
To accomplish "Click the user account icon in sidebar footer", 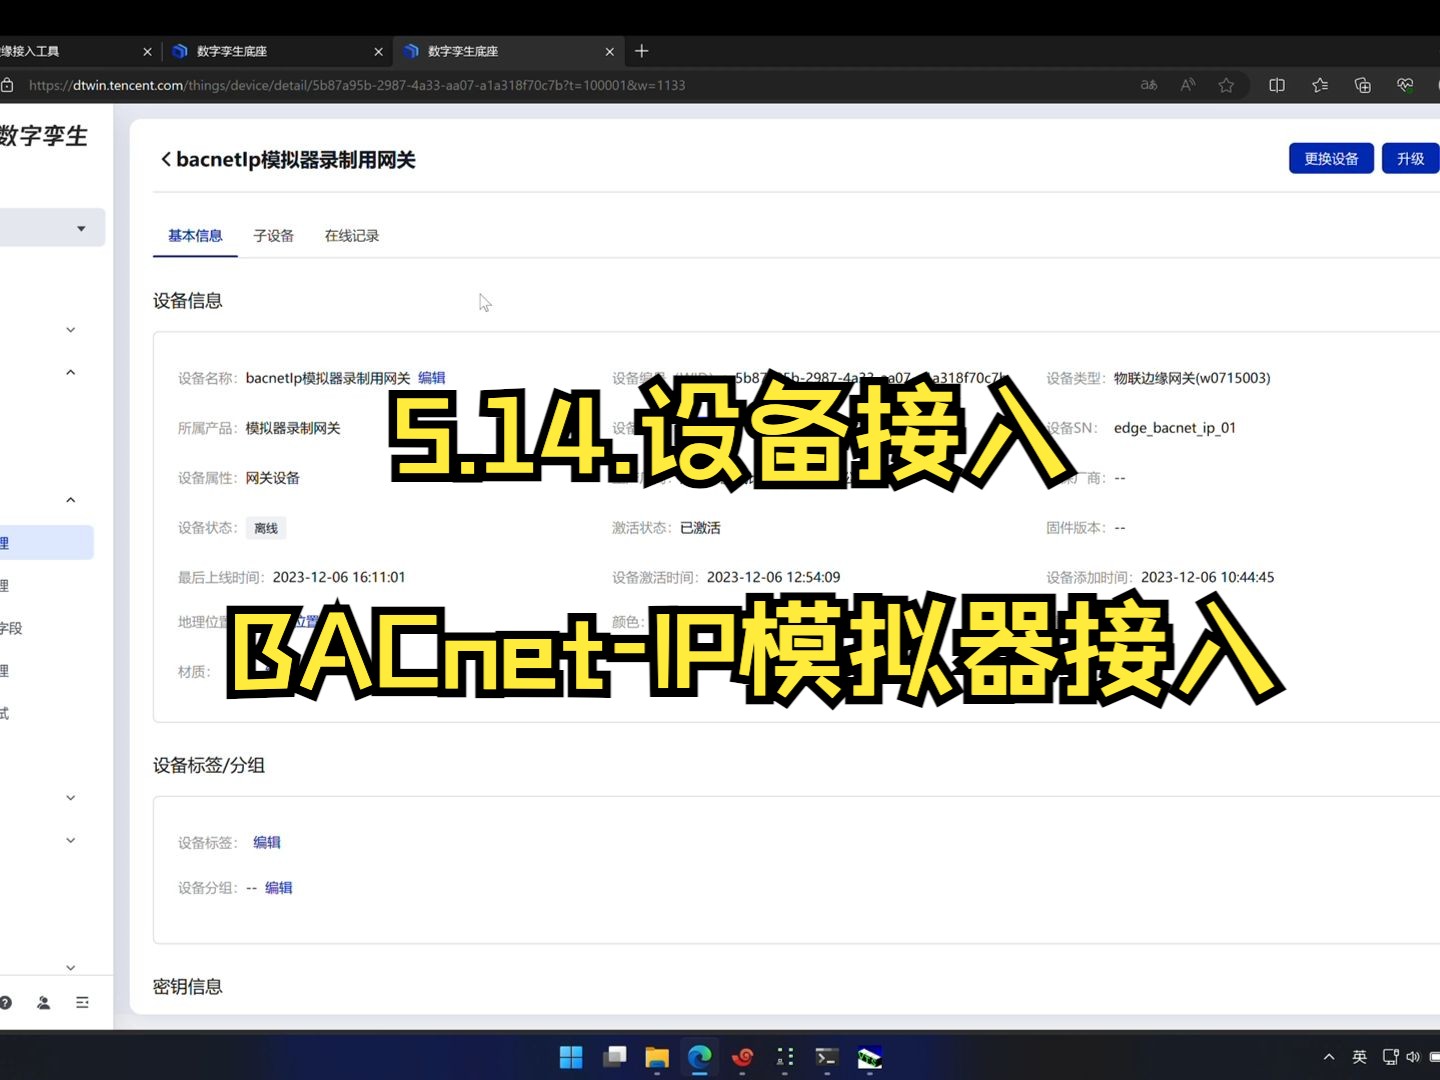I will click(x=43, y=1002).
